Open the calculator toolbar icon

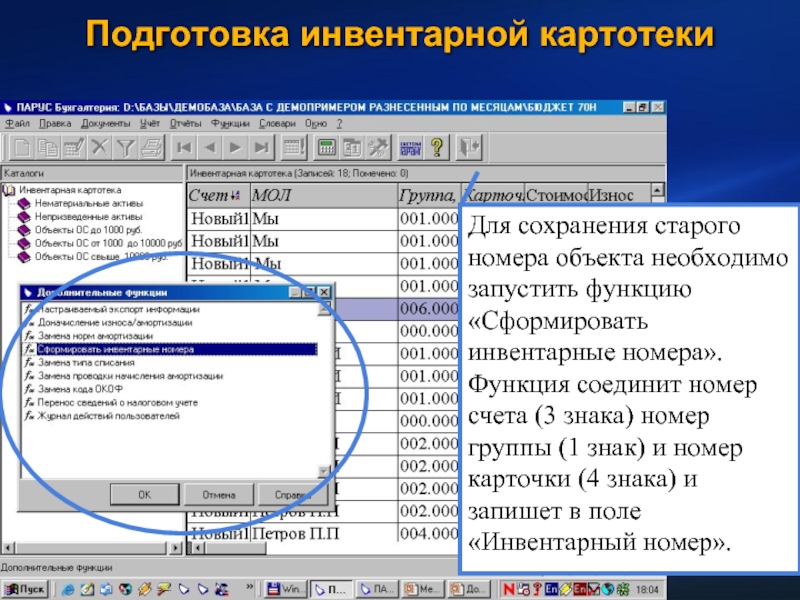tap(325, 148)
